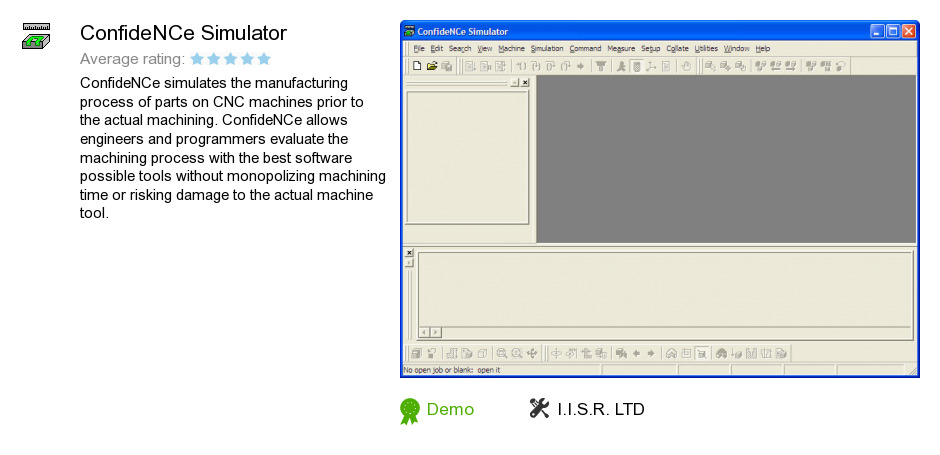Click the right arrow icon beside the home icon
This screenshot has height=455, width=940.
pyautogui.click(x=651, y=353)
